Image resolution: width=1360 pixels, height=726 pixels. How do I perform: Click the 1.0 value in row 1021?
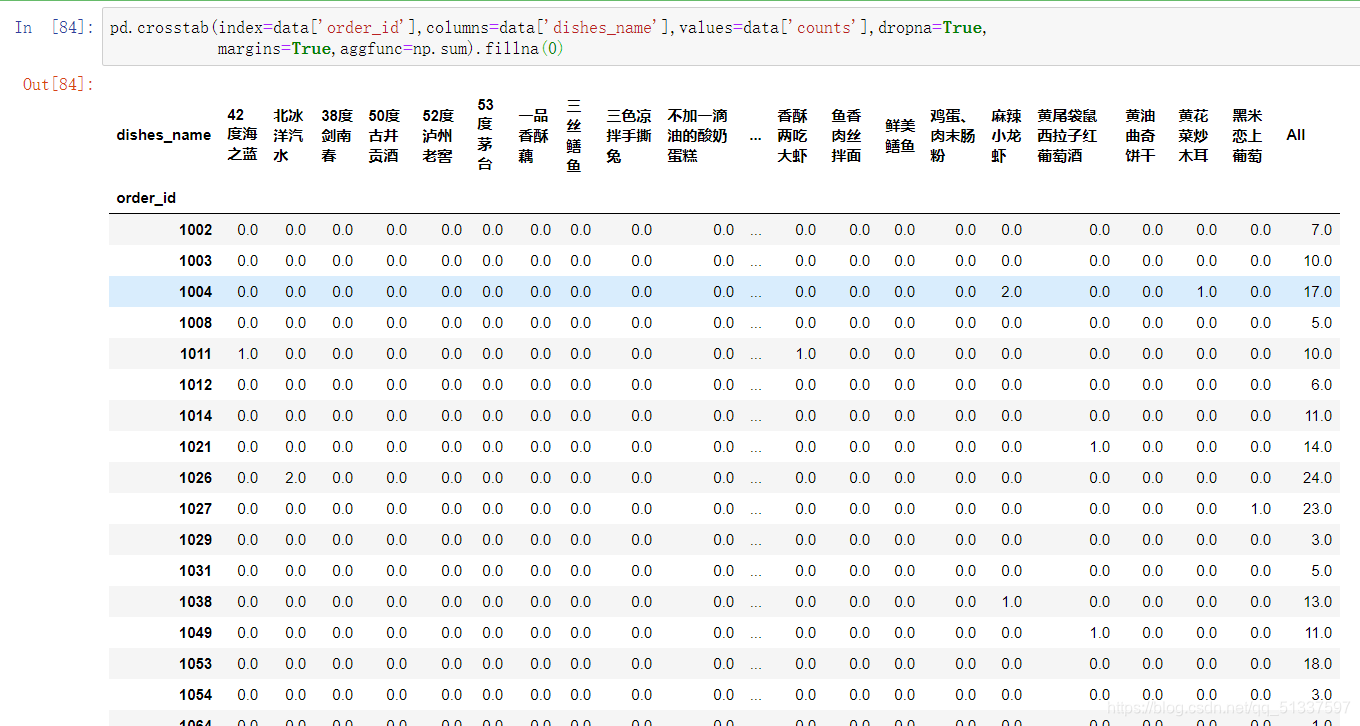pos(1100,447)
